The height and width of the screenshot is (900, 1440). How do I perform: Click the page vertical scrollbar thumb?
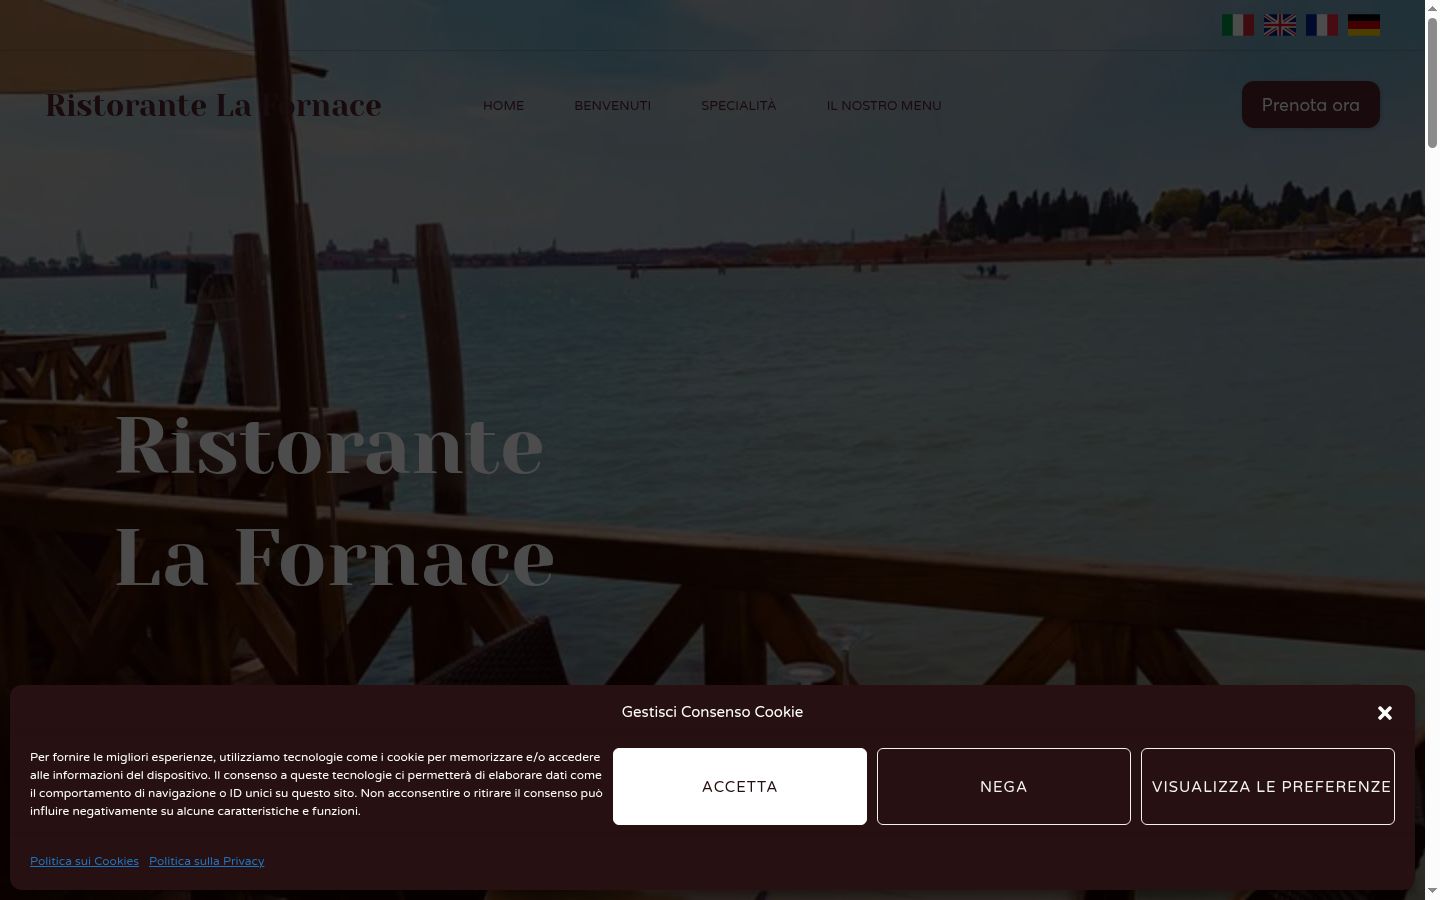[1432, 82]
